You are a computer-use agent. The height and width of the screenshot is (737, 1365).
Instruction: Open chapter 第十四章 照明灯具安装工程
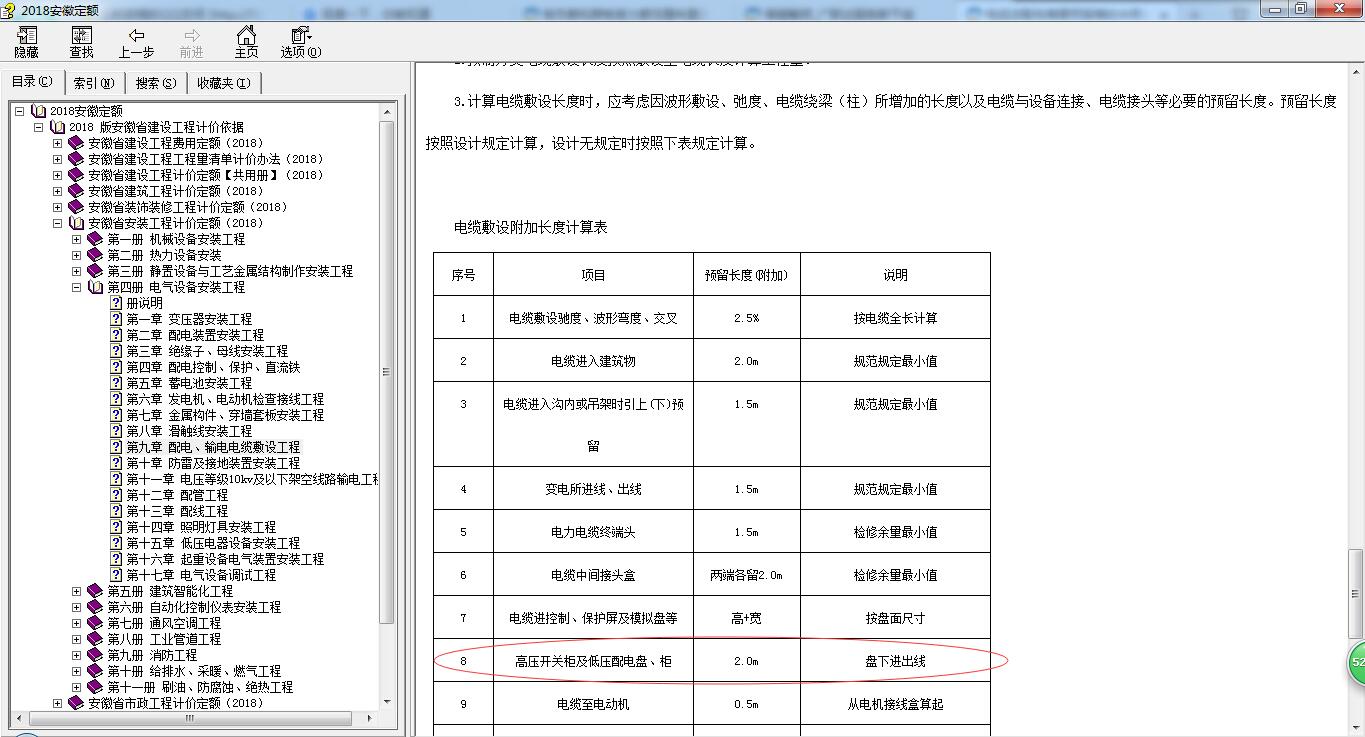click(x=201, y=527)
